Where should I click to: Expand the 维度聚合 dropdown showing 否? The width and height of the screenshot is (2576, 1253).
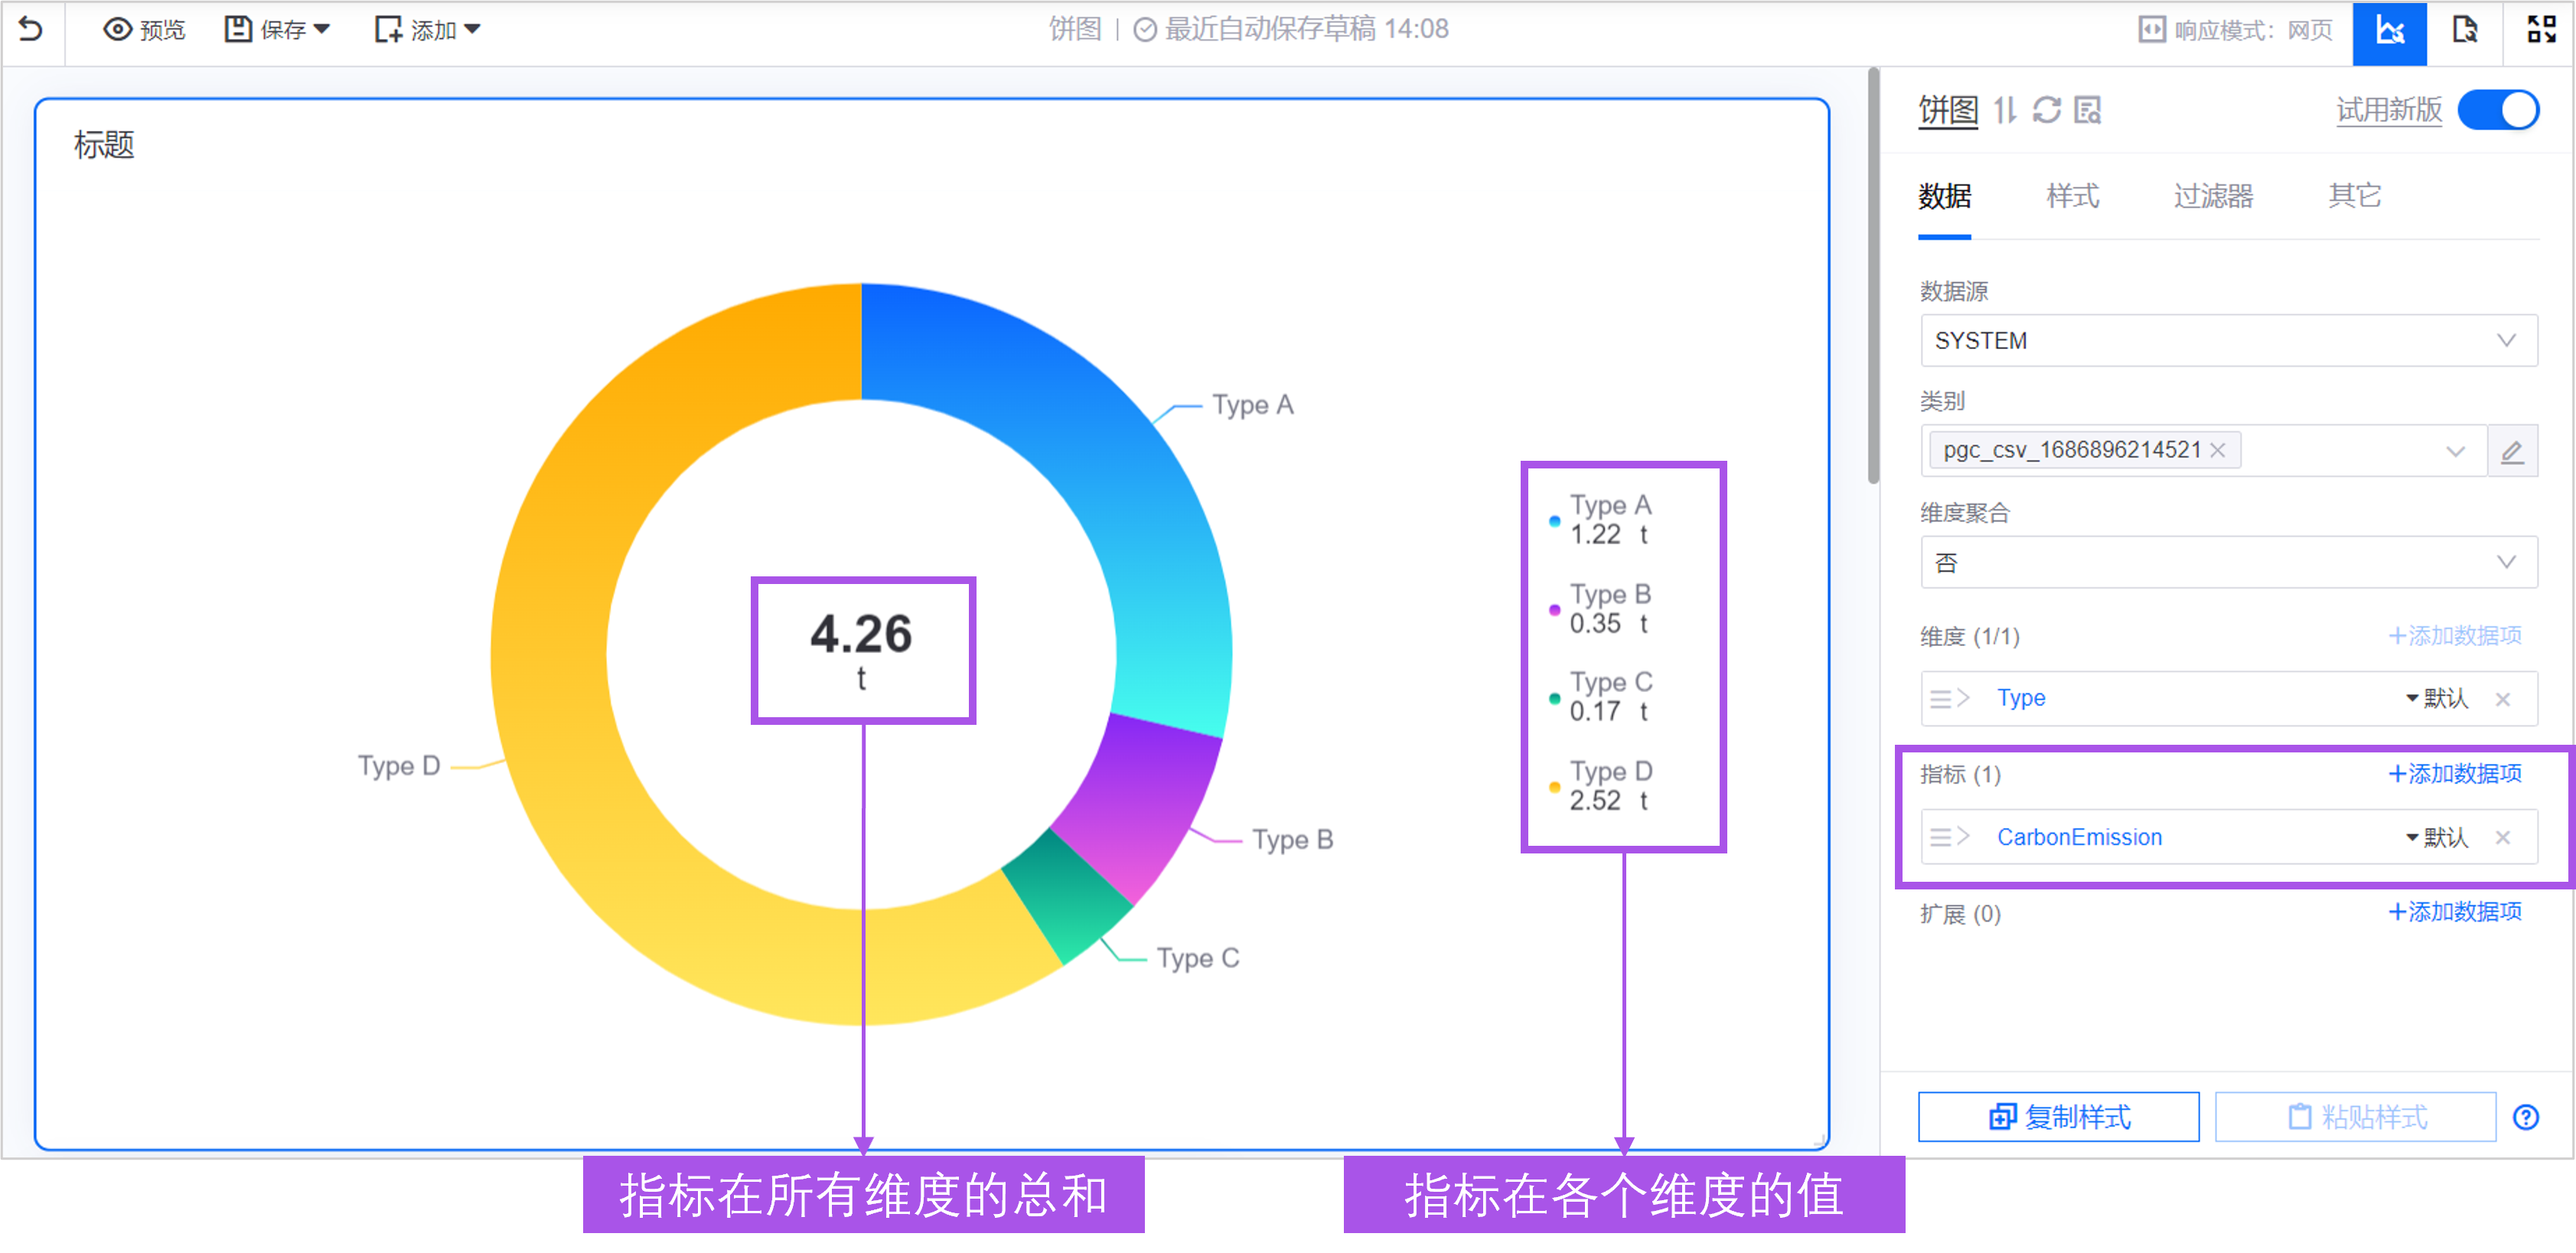2228,562
